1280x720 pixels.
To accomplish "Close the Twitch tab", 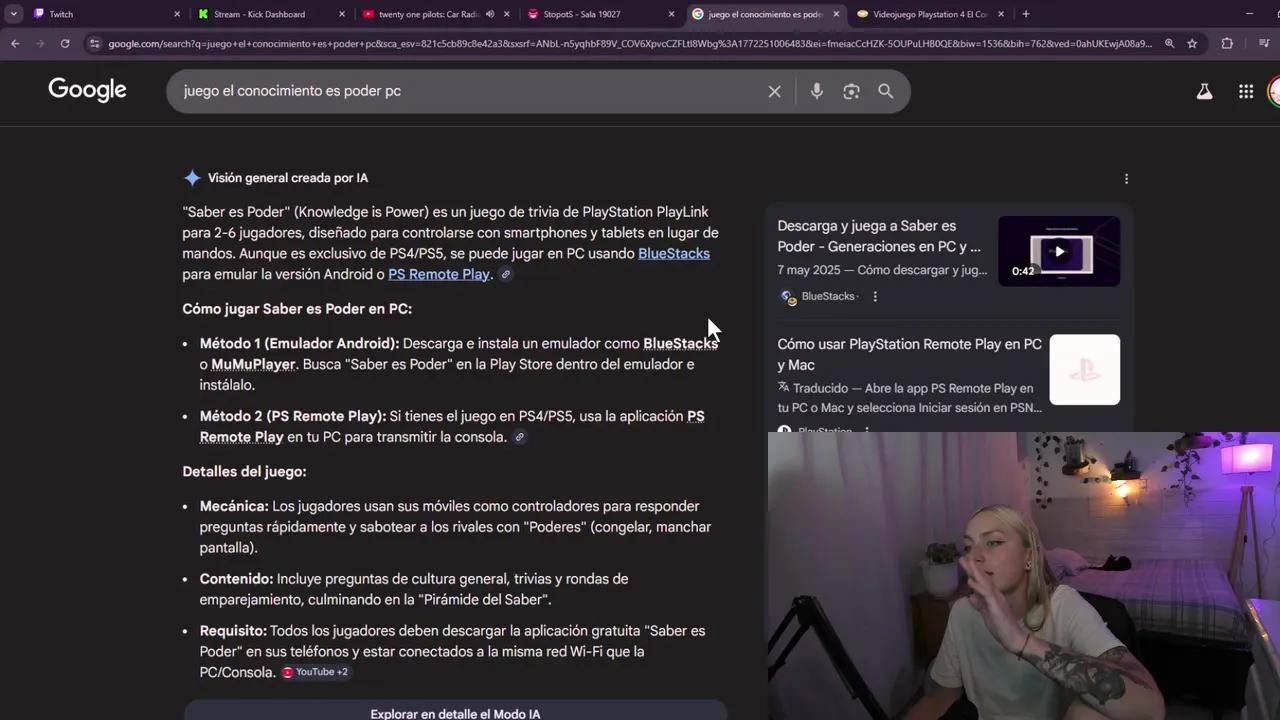I will (x=177, y=14).
